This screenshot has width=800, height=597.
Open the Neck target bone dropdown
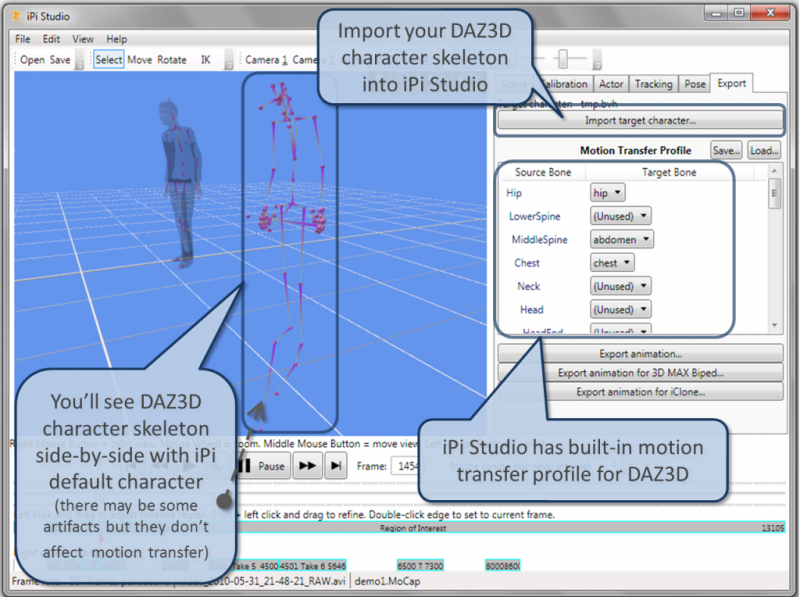tap(620, 286)
